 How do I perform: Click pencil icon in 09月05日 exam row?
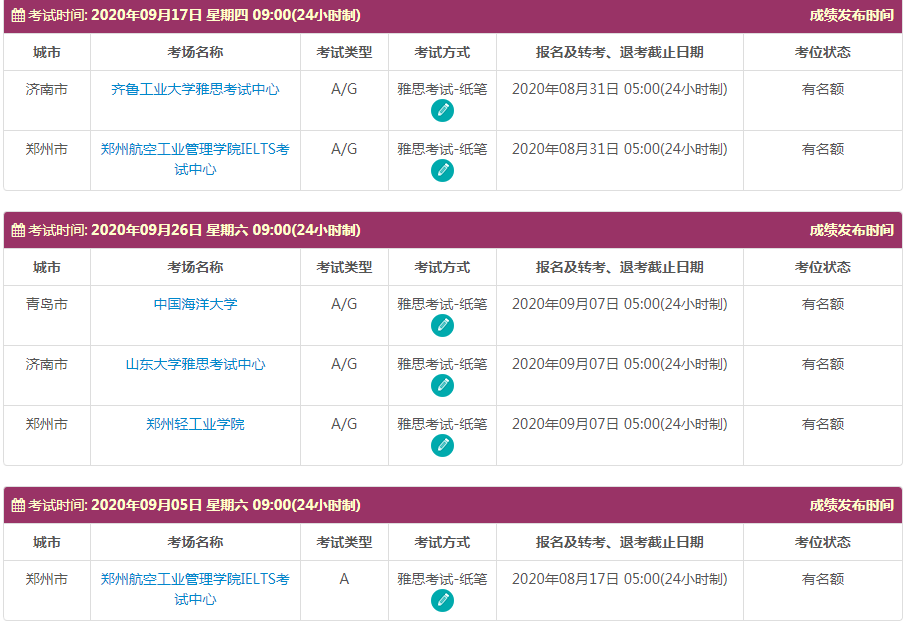(442, 601)
